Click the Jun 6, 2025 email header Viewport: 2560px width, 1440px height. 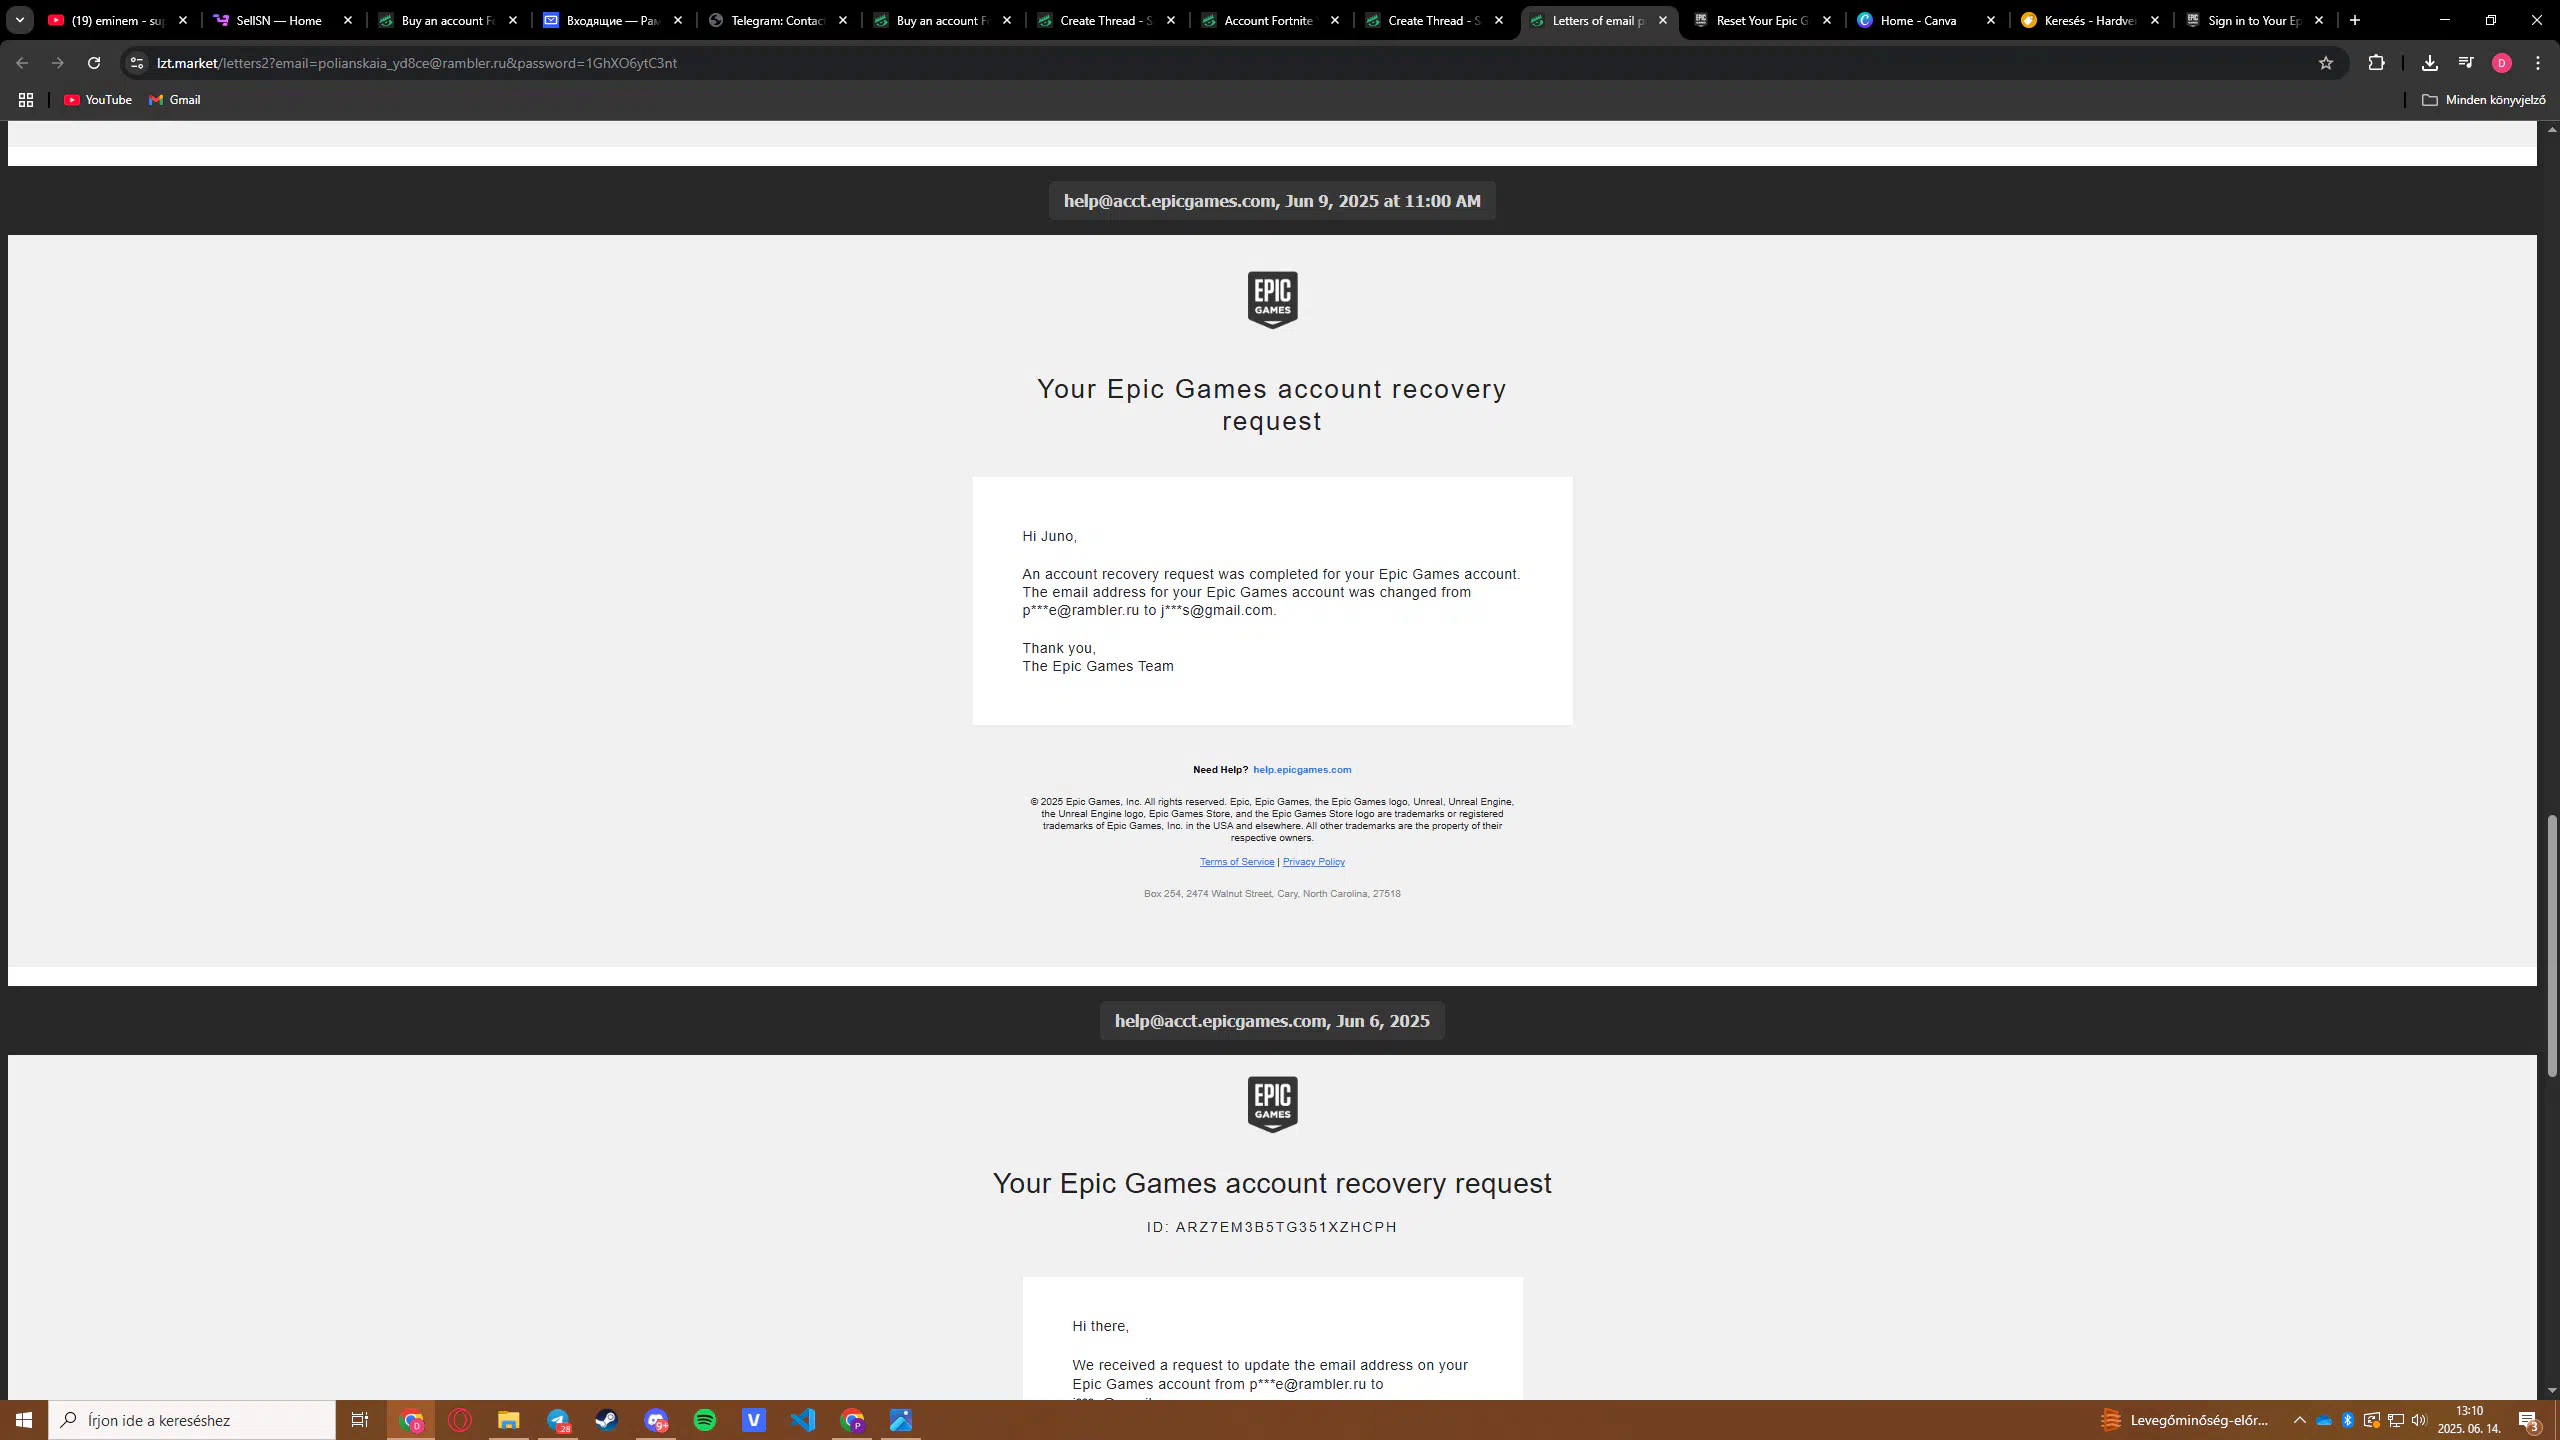pos(1272,1021)
